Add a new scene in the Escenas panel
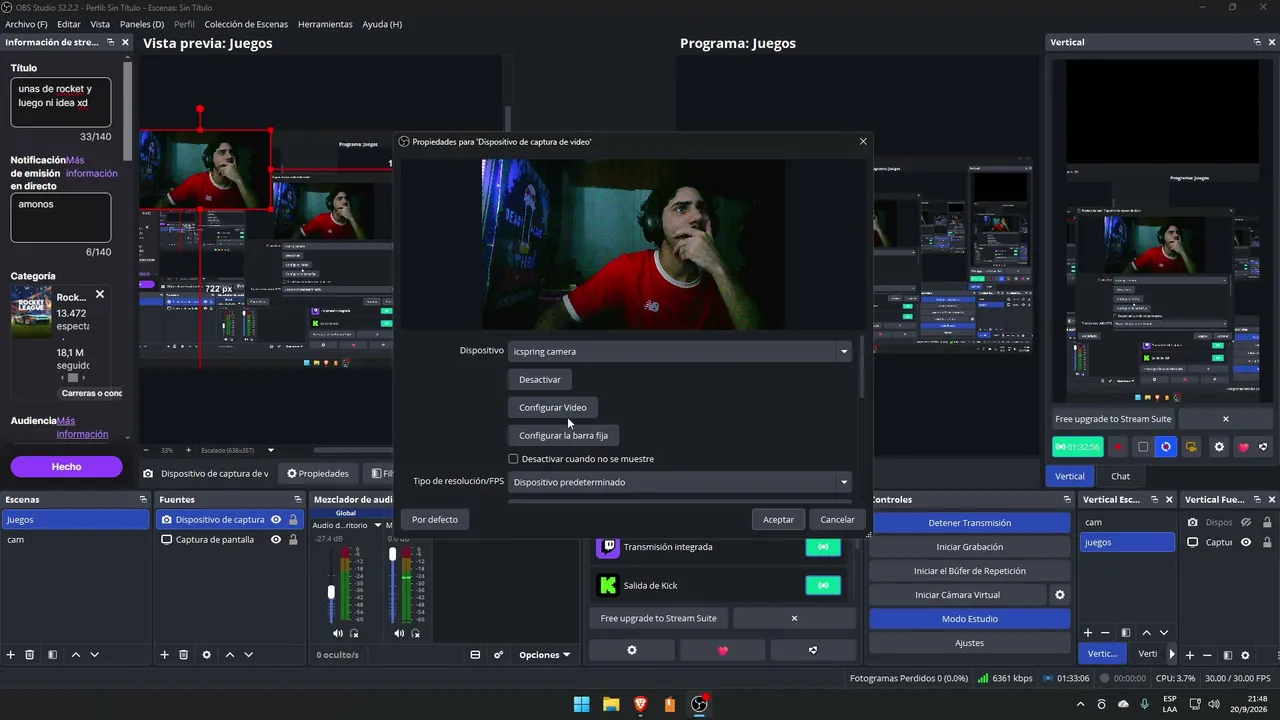1280x720 pixels. (x=11, y=655)
